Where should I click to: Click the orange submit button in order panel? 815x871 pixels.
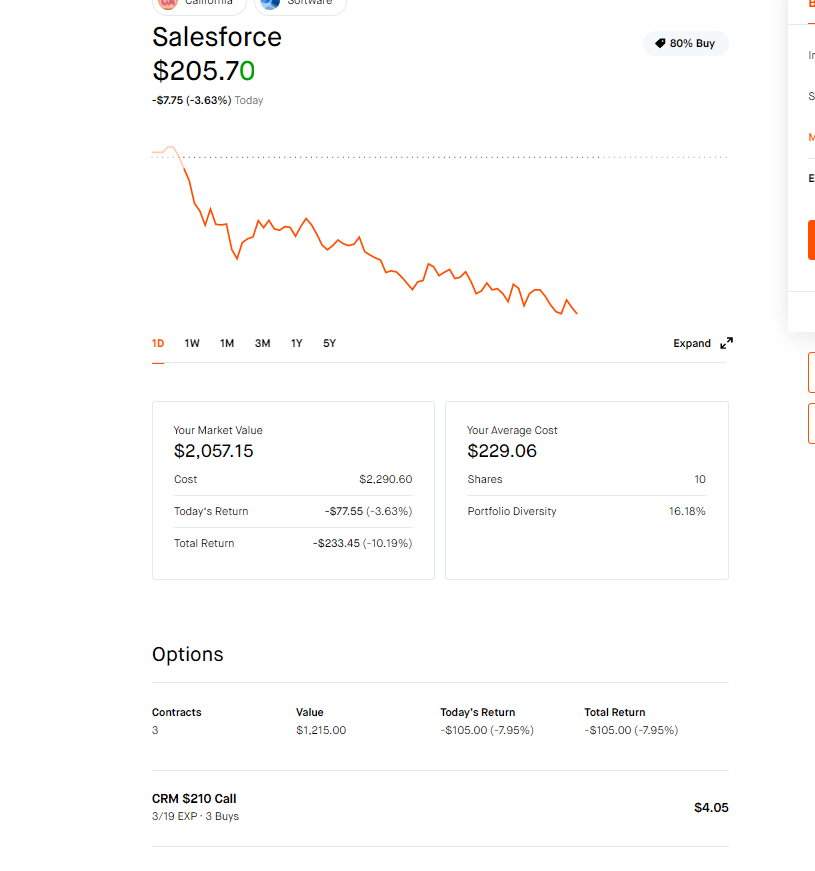point(811,240)
